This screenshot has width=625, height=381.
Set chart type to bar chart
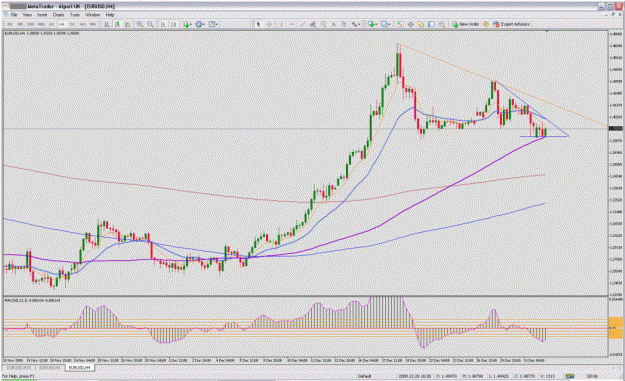tap(107, 24)
